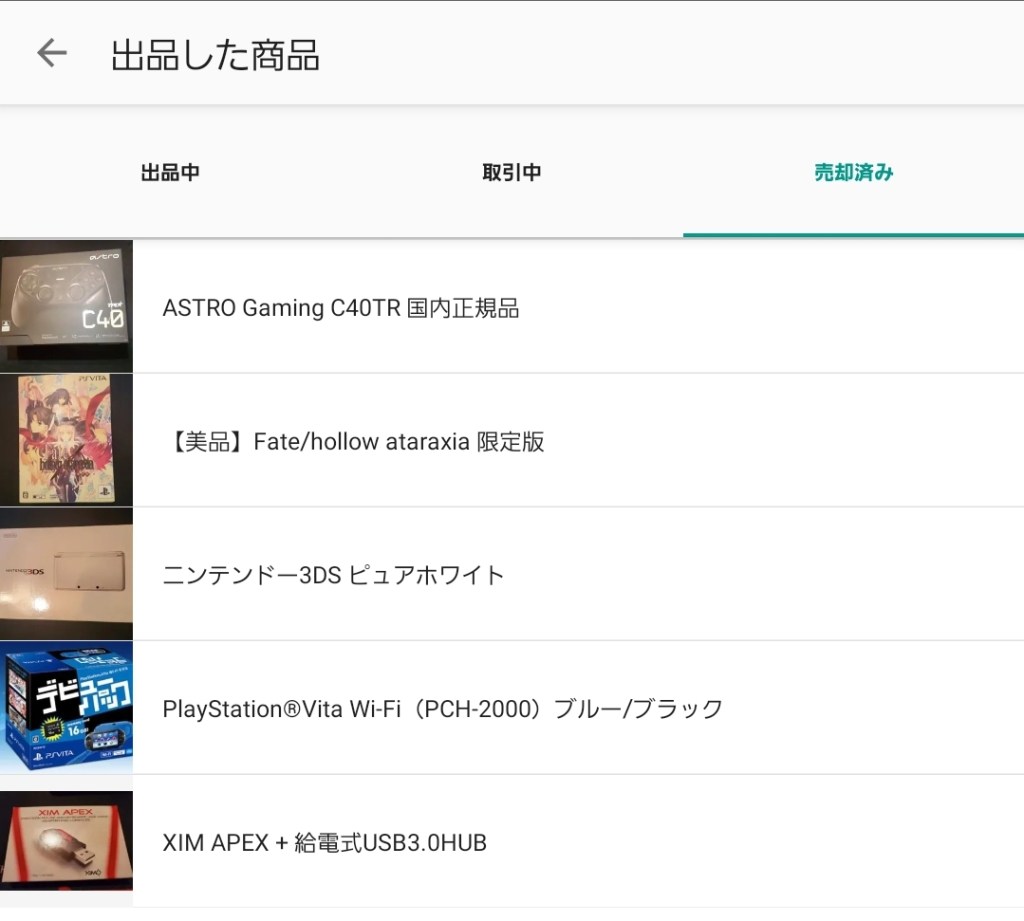Click the 出品した商品 page title
Screen dimensions: 1024x921
coord(215,55)
